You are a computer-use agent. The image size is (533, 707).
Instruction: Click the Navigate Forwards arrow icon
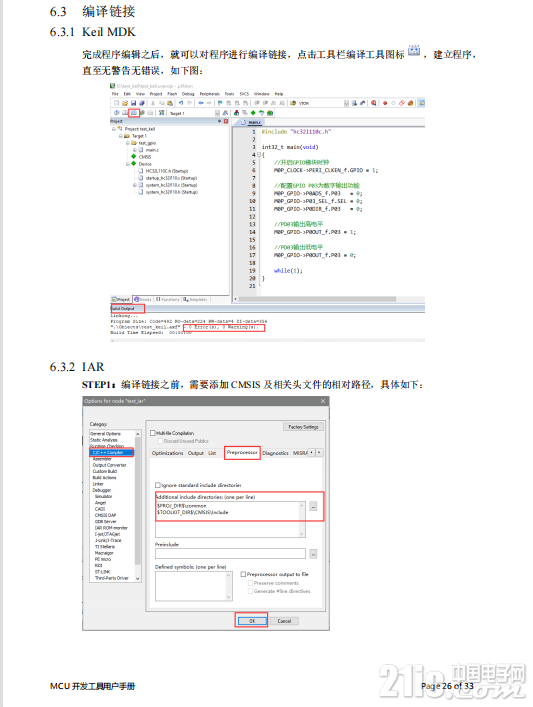click(209, 103)
